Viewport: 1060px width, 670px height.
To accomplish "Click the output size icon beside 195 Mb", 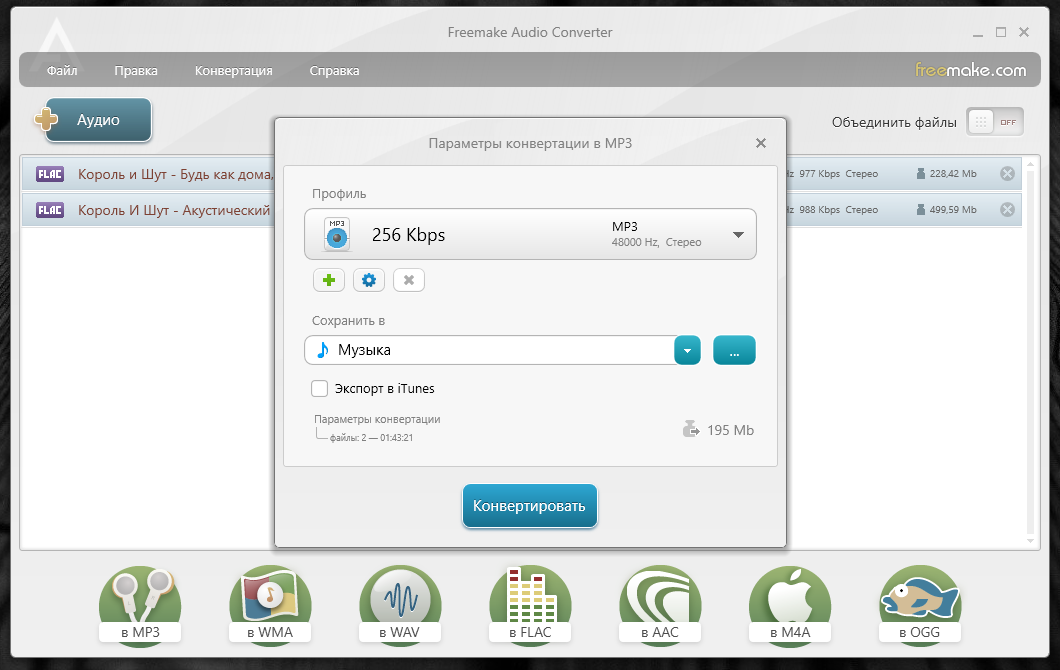I will click(690, 429).
